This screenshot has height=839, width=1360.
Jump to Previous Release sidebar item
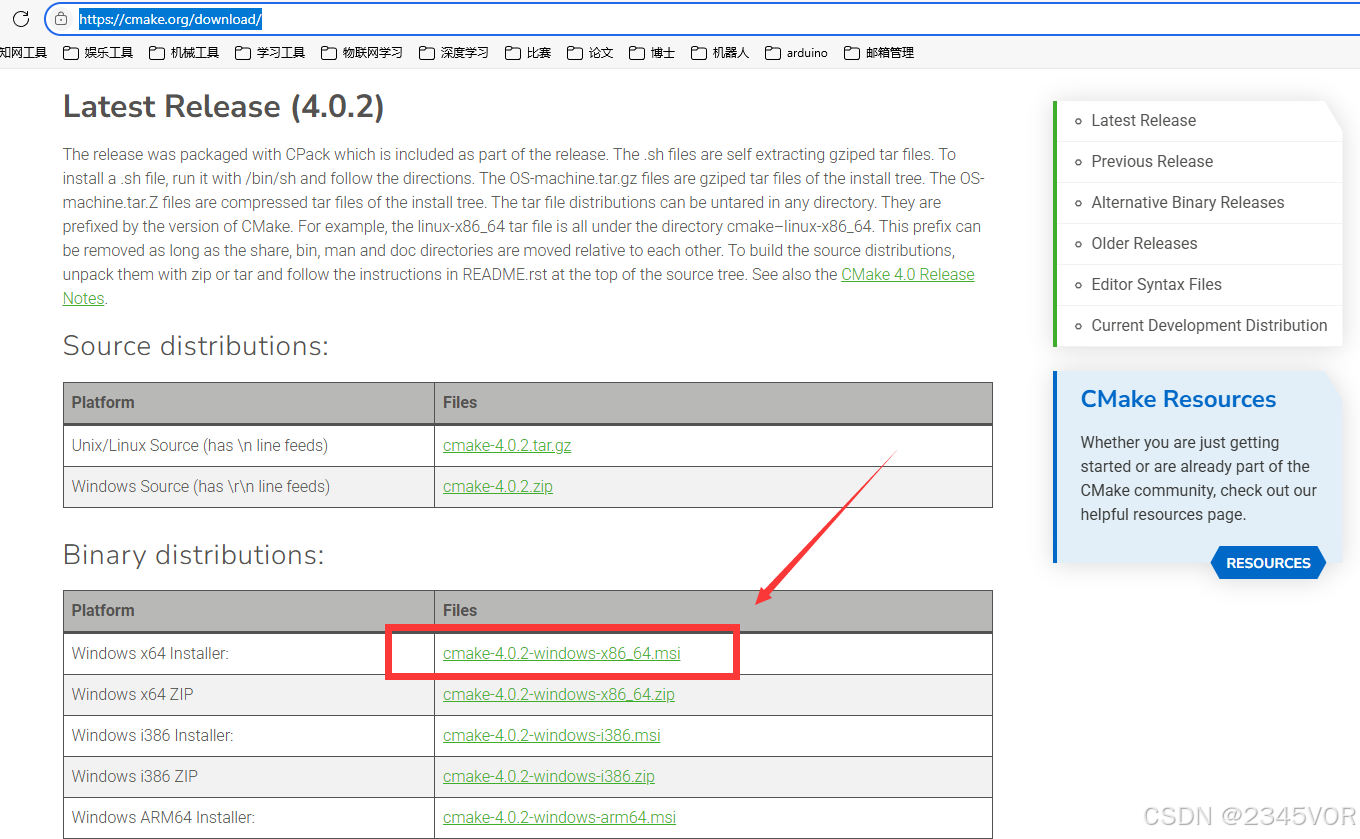click(1152, 161)
